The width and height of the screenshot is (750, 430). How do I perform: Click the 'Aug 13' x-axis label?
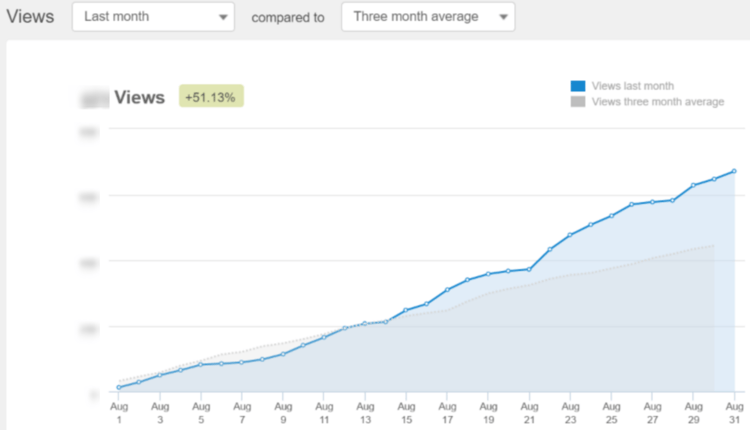pos(365,413)
